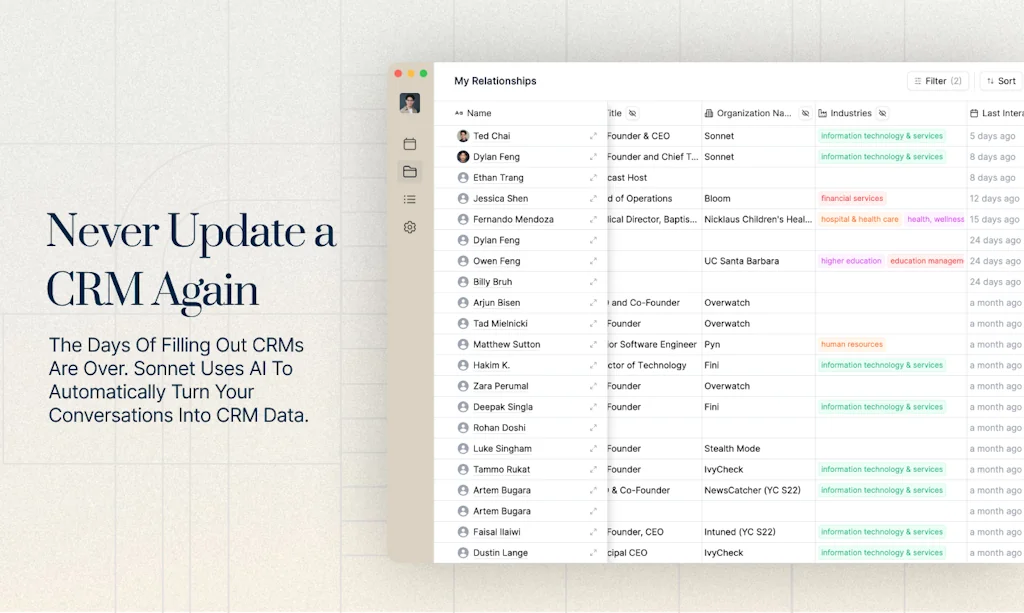
Task: Click the financial services industry tag
Action: pyautogui.click(x=852, y=199)
